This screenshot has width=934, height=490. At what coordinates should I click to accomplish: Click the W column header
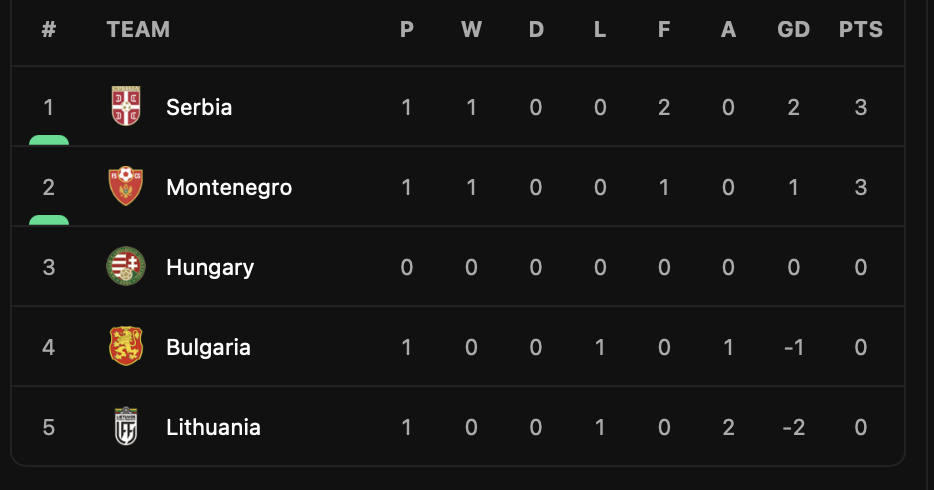[x=471, y=29]
